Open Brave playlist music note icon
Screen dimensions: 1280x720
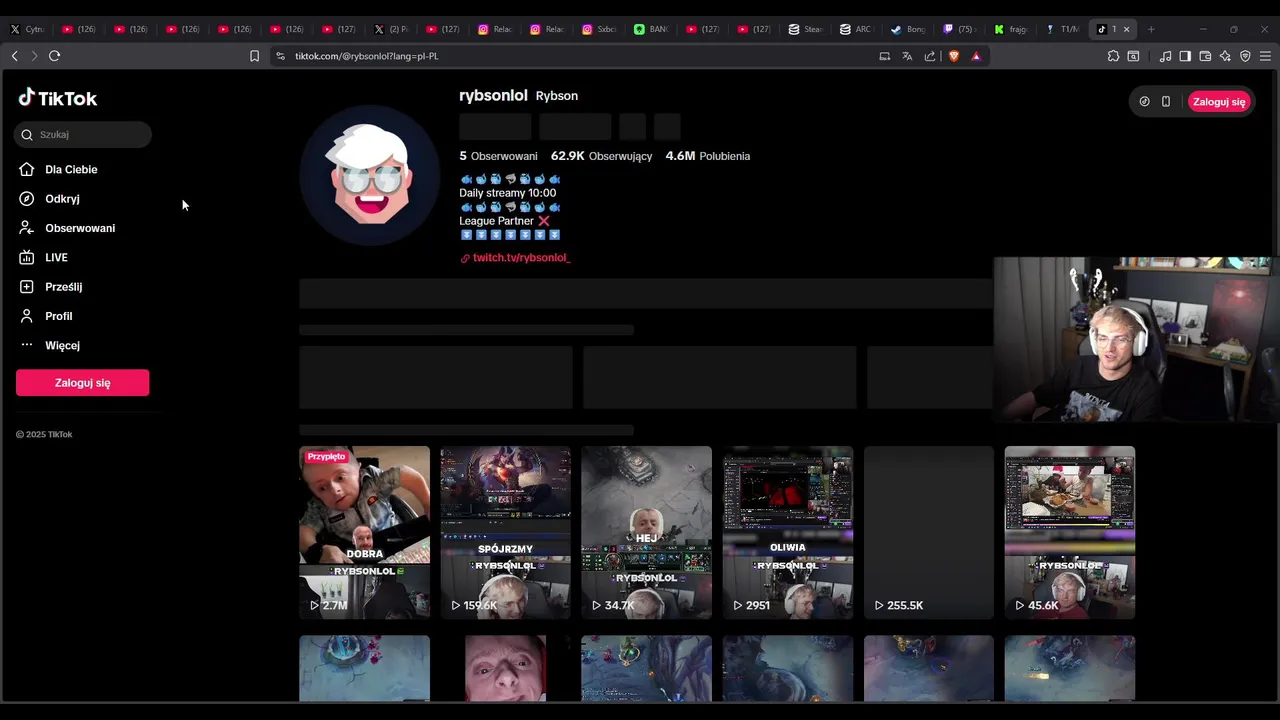[x=1165, y=56]
